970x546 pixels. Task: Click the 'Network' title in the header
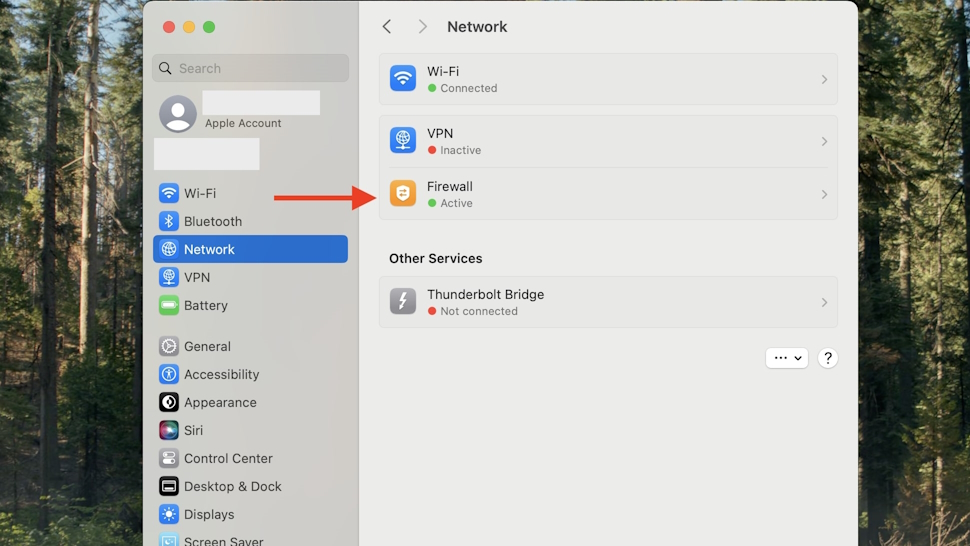477,27
